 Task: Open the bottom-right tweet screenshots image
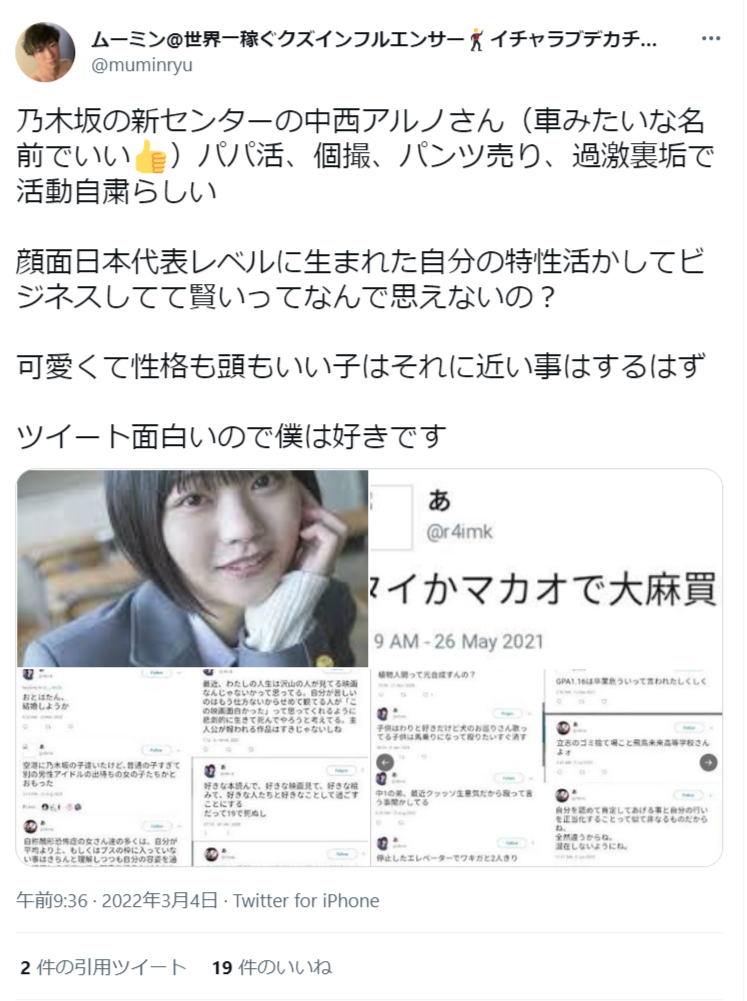click(x=546, y=767)
